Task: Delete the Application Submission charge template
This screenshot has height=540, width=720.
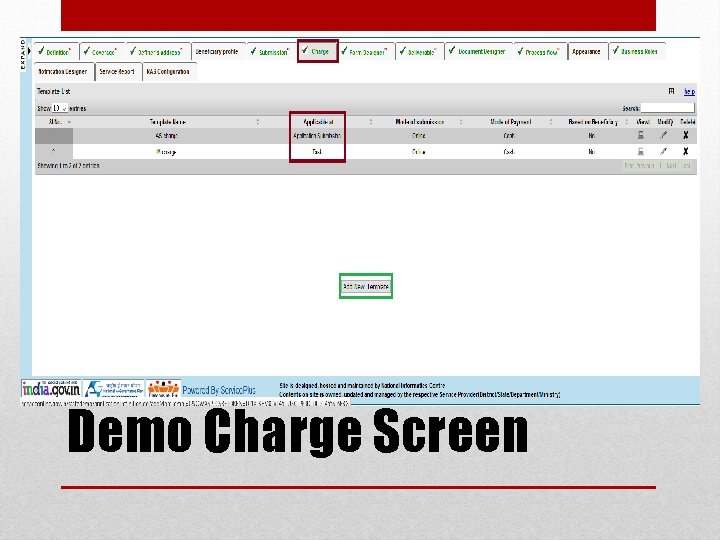Action: (686, 135)
